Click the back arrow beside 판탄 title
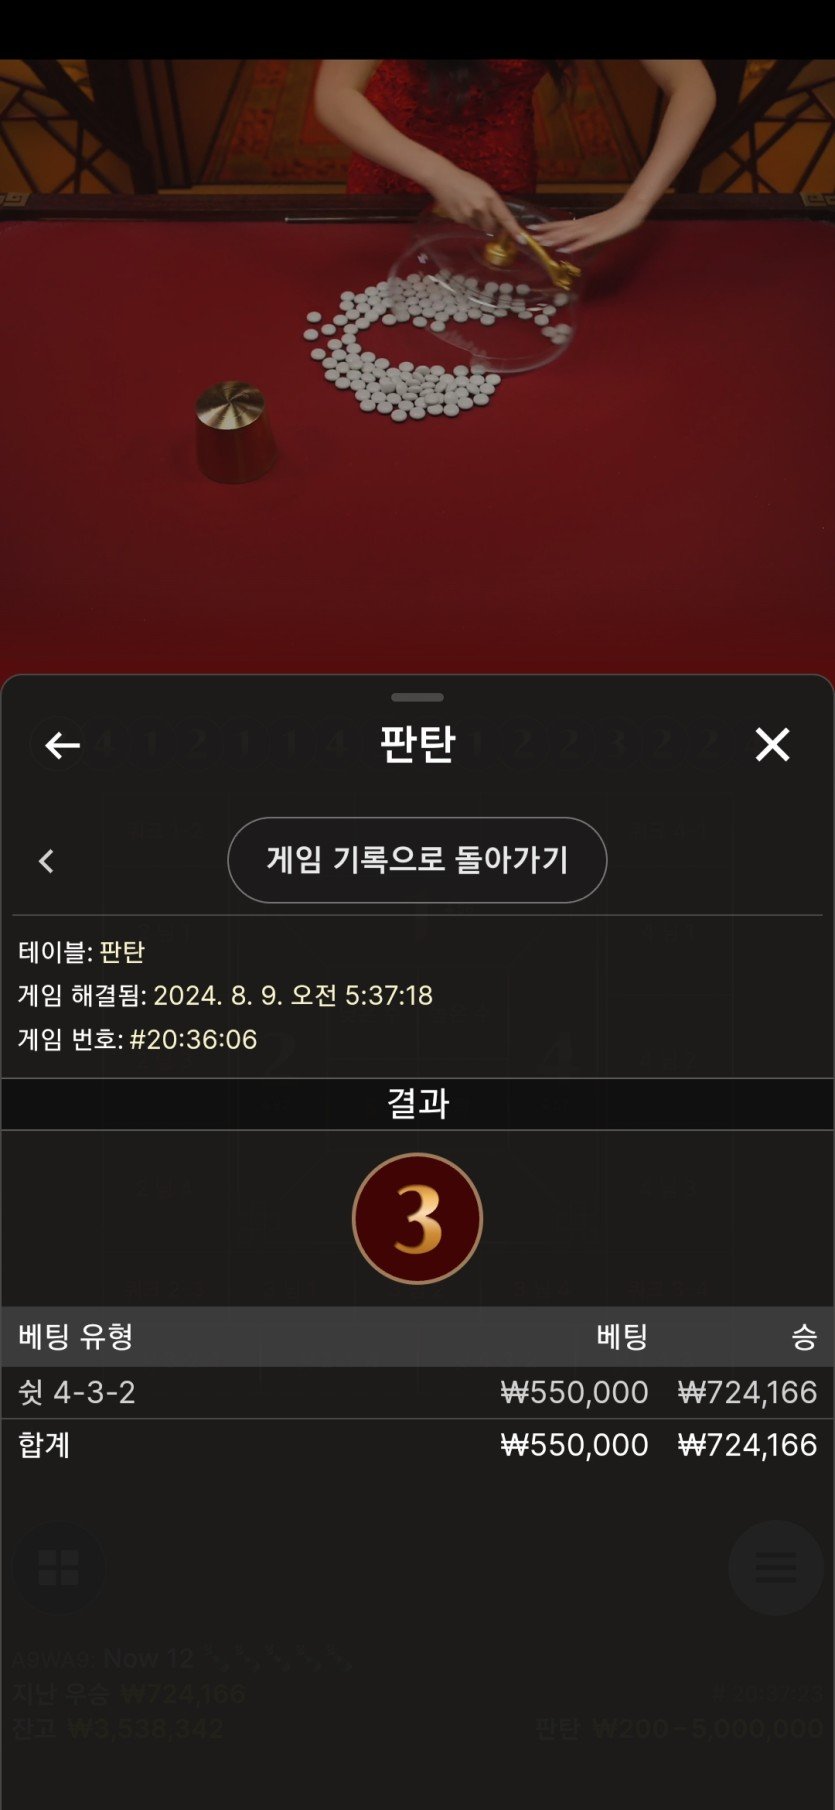 pos(62,745)
